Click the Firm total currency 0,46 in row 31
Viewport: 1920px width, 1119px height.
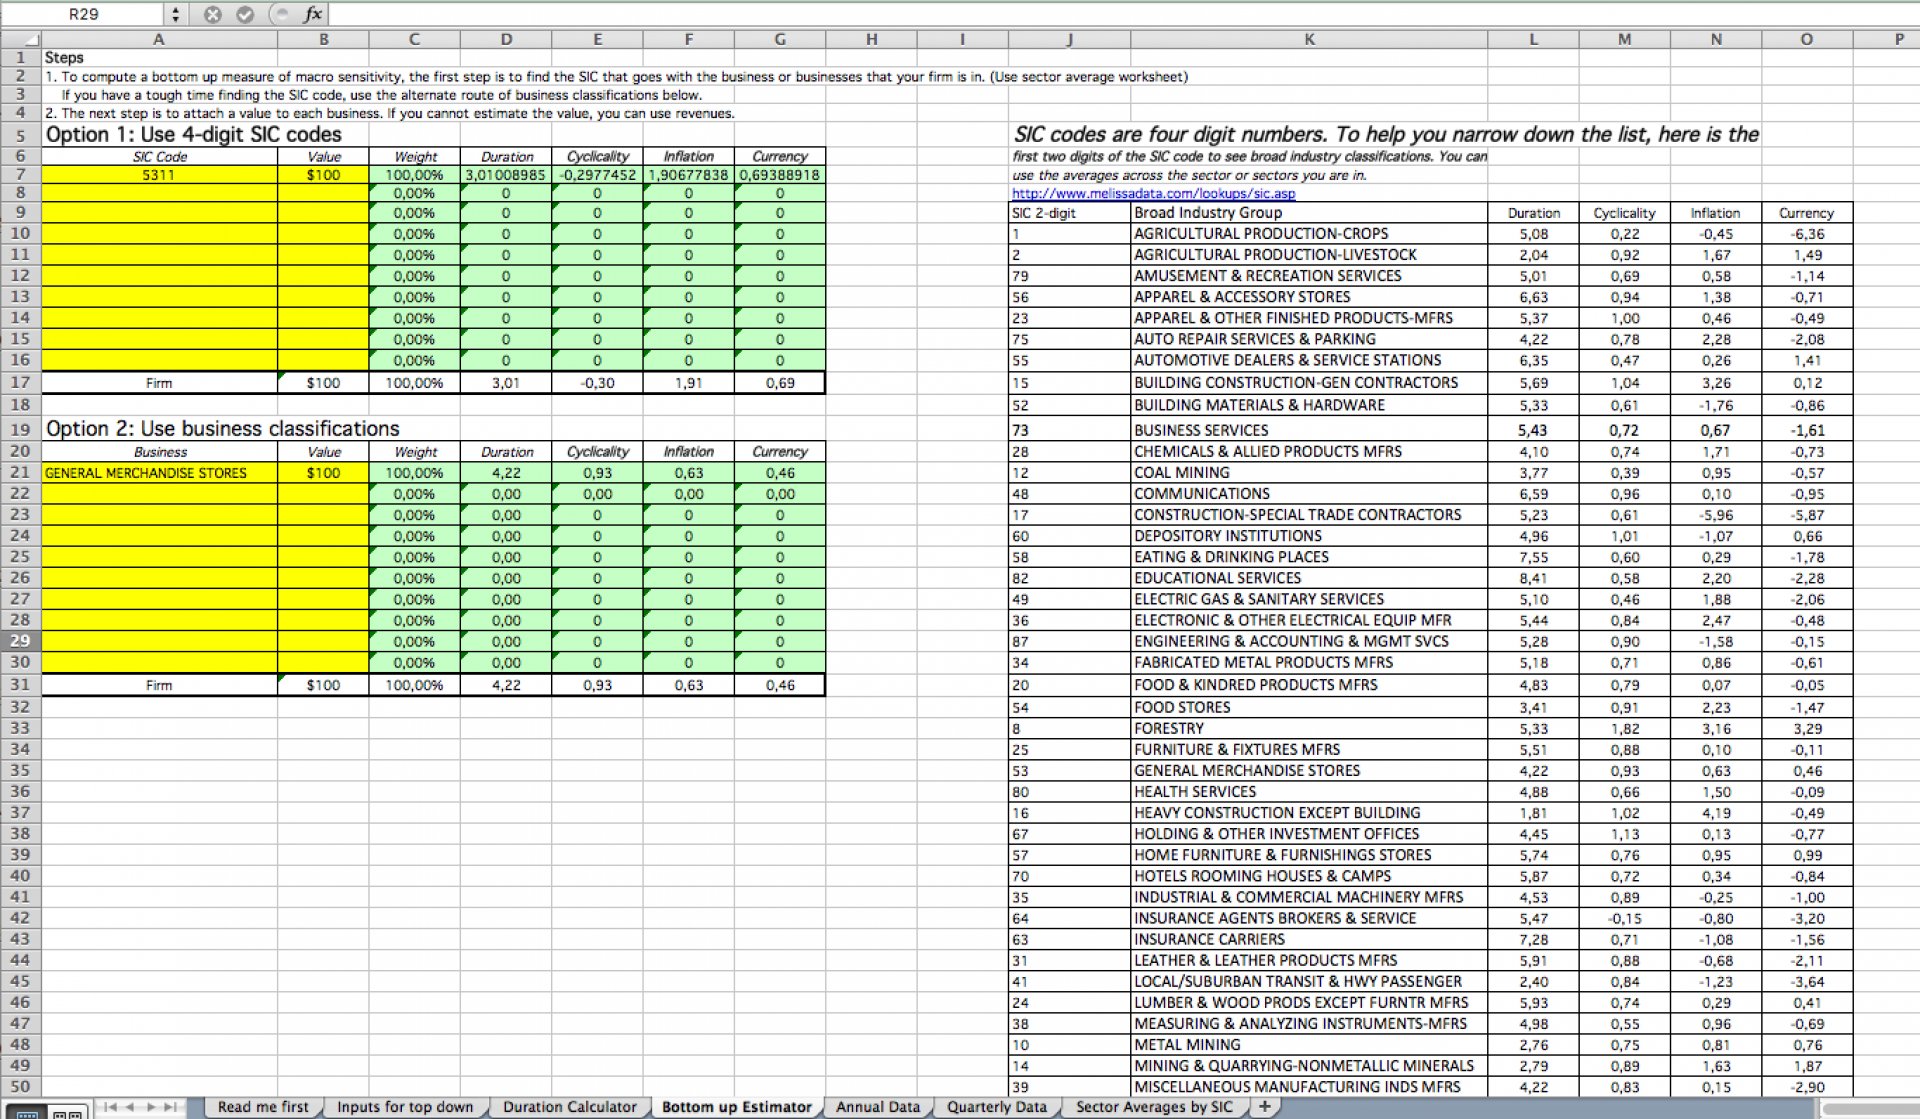[780, 685]
